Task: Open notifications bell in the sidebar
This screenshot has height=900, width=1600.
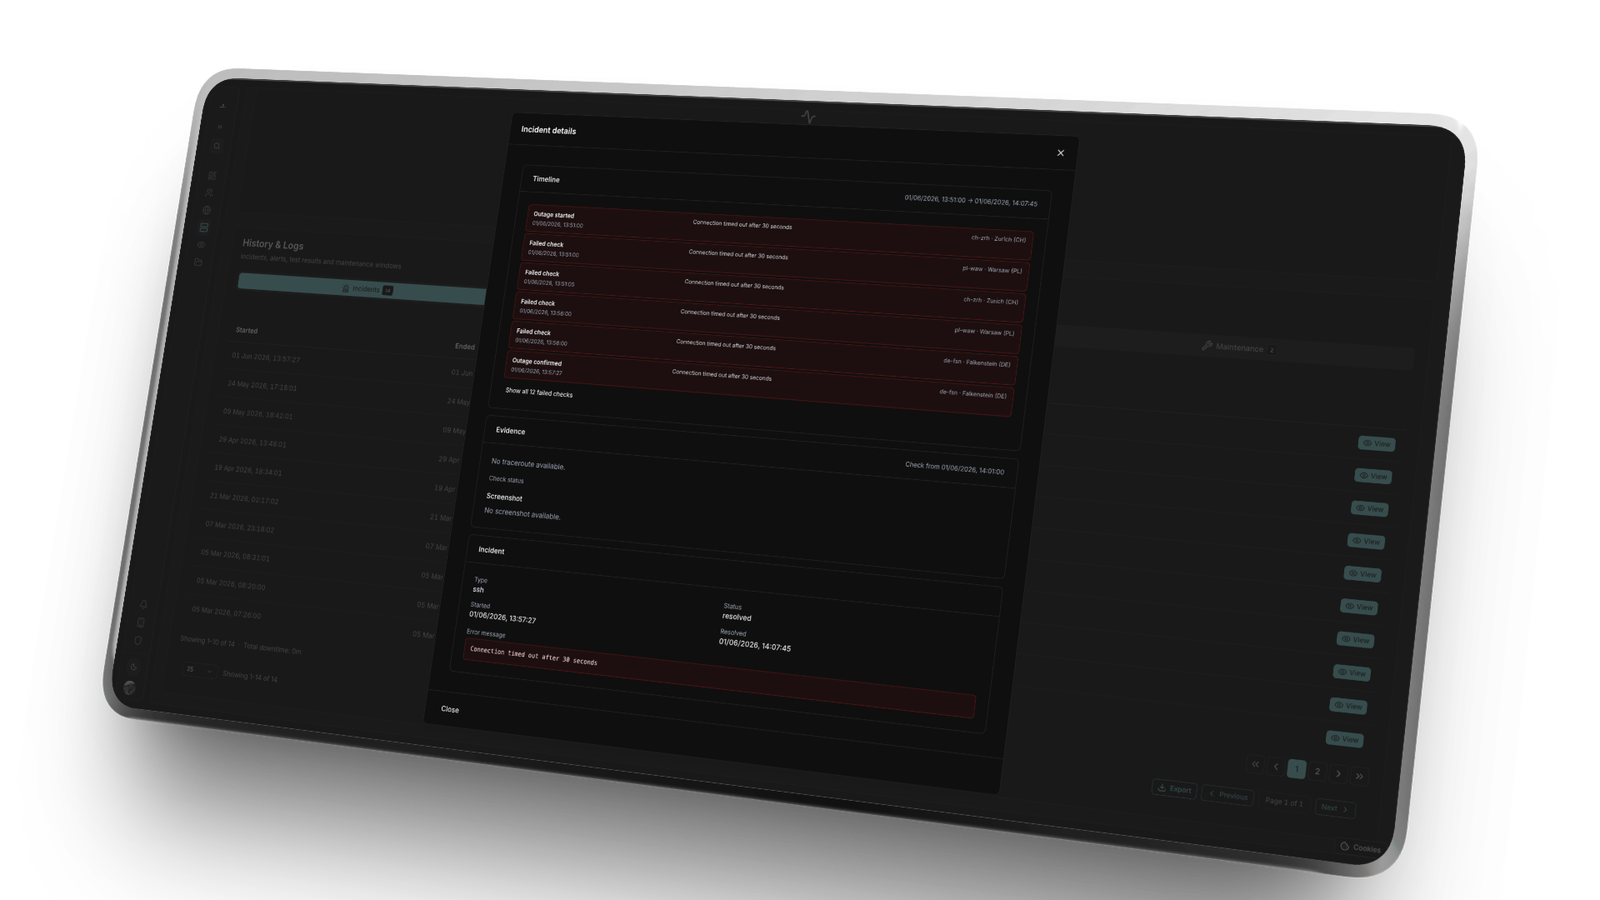Action: pyautogui.click(x=144, y=604)
